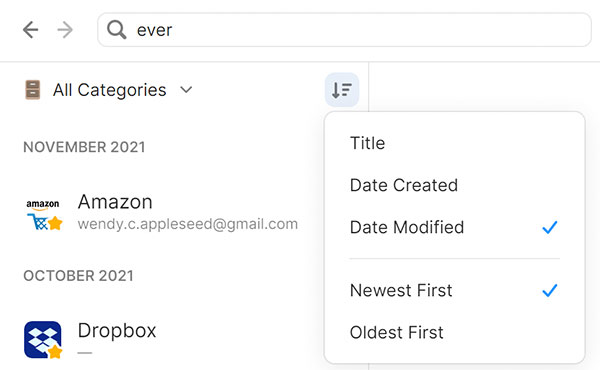This screenshot has width=600, height=370.
Task: Click the OCTOBER 2021 section header
Action: pos(78,276)
